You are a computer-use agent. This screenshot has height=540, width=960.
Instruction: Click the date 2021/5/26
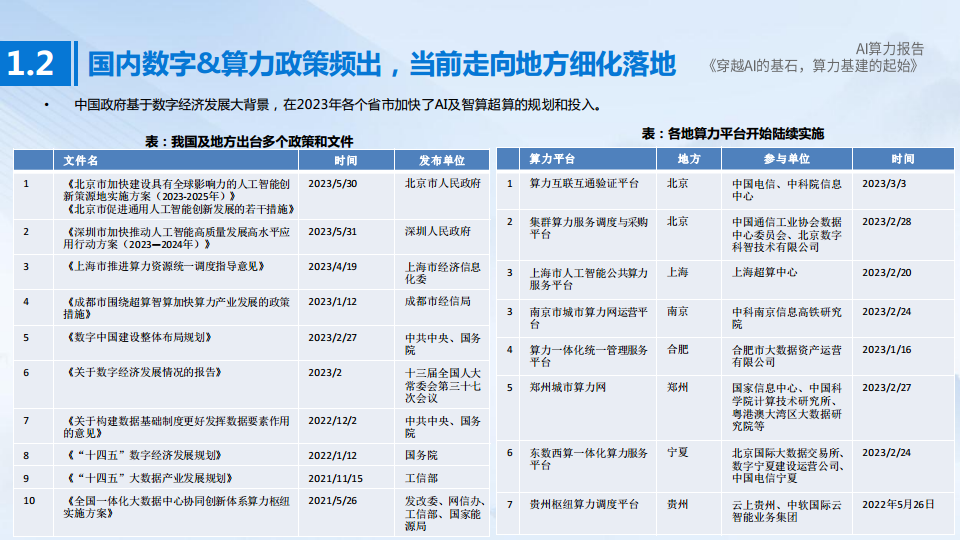point(332,501)
